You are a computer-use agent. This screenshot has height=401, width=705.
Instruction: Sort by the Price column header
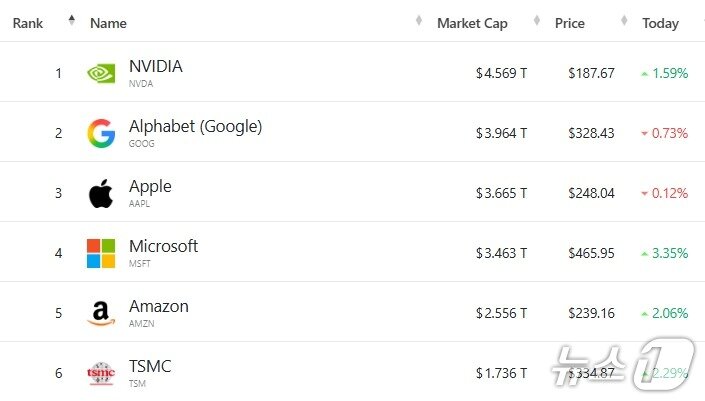(x=570, y=23)
